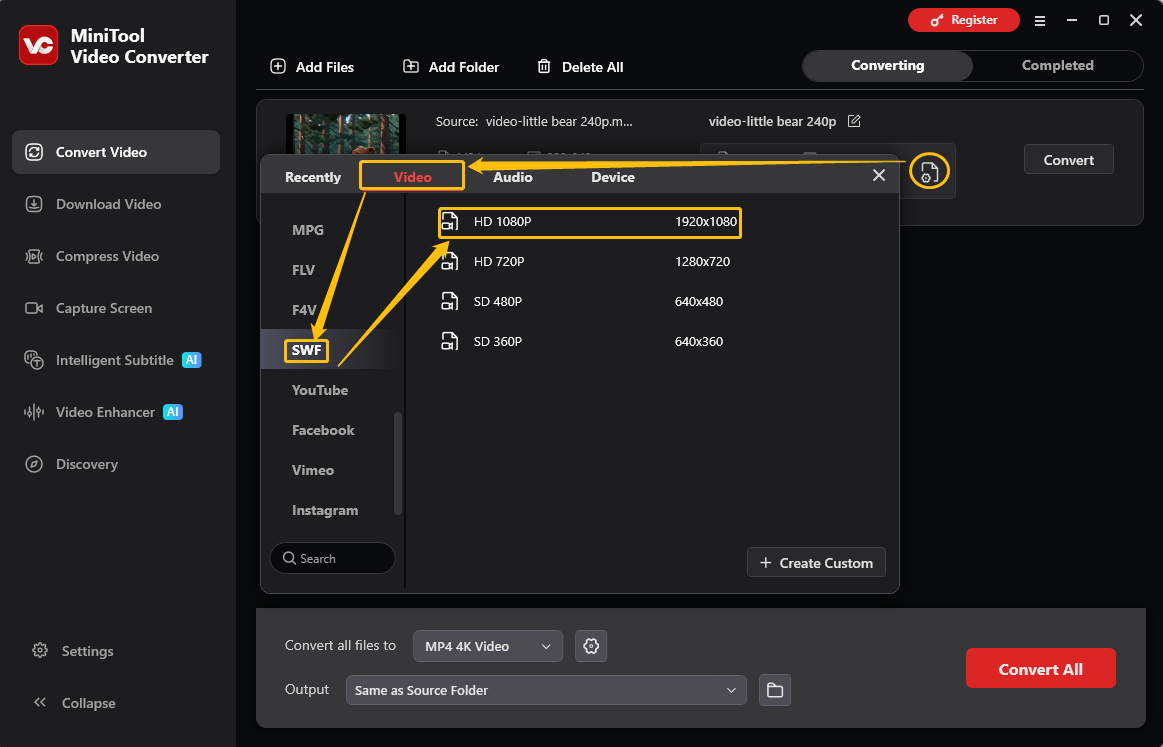This screenshot has height=747, width=1163.
Task: Click the Download Video icon
Action: pyautogui.click(x=34, y=204)
